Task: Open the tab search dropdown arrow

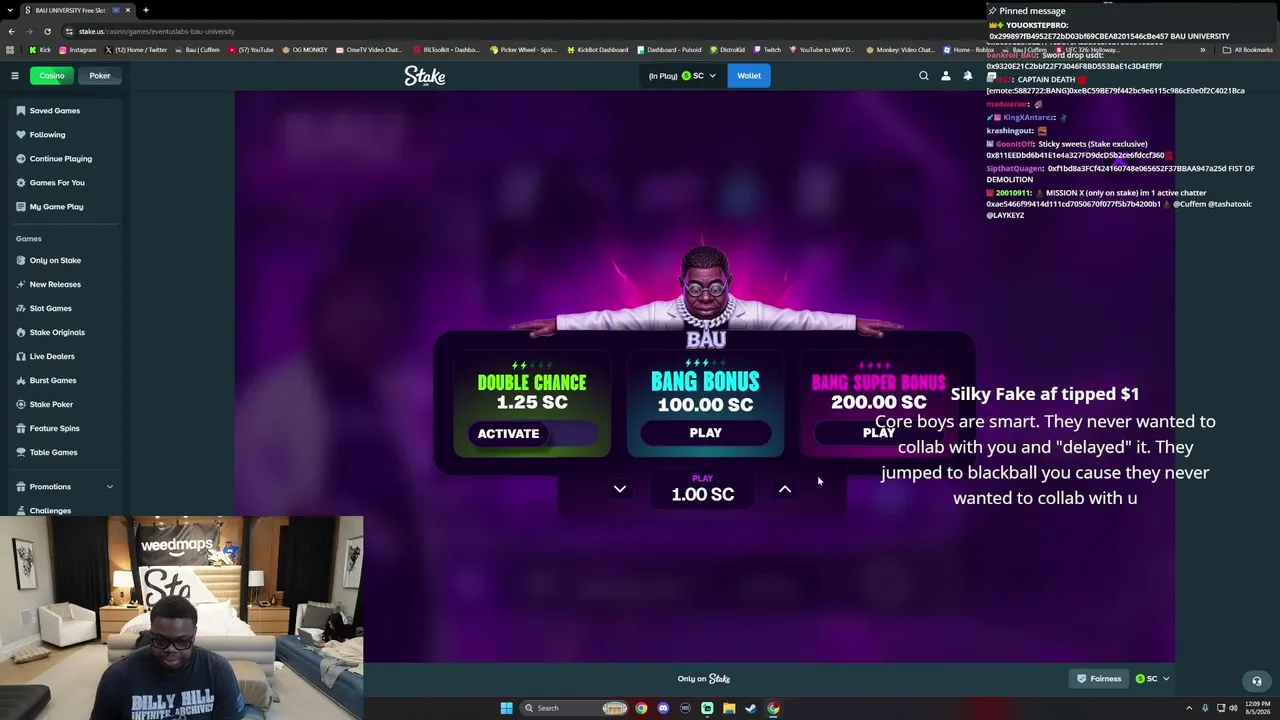Action: click(x=9, y=10)
